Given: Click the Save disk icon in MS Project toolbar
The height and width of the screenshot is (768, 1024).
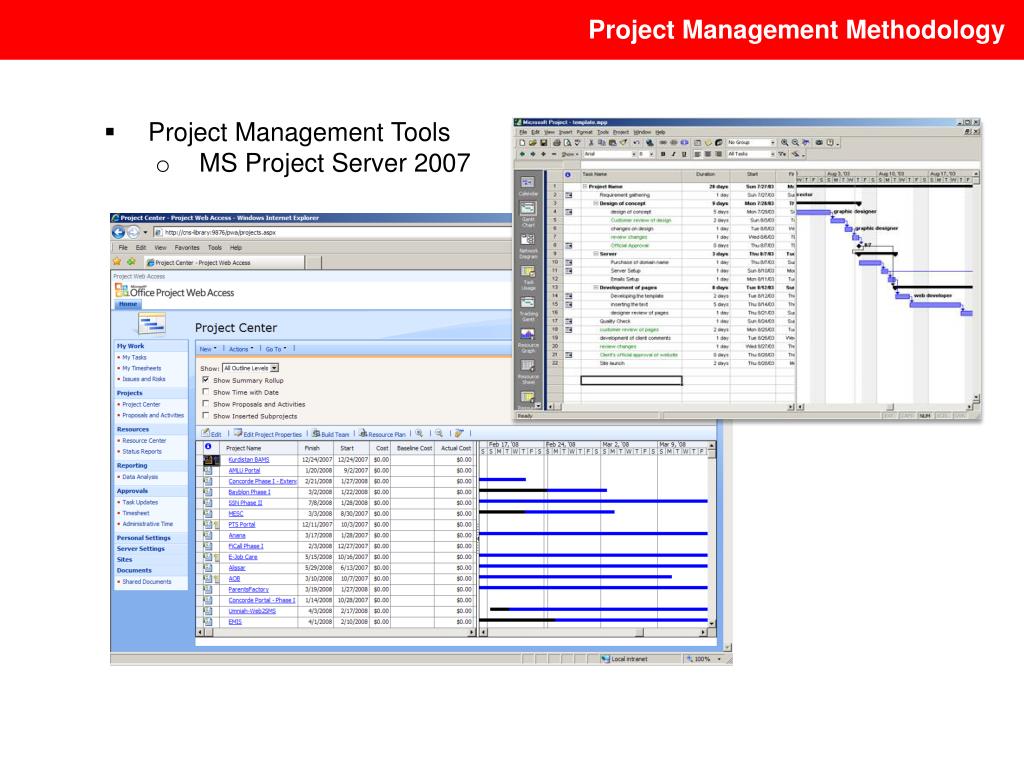Looking at the screenshot, I should point(543,142).
